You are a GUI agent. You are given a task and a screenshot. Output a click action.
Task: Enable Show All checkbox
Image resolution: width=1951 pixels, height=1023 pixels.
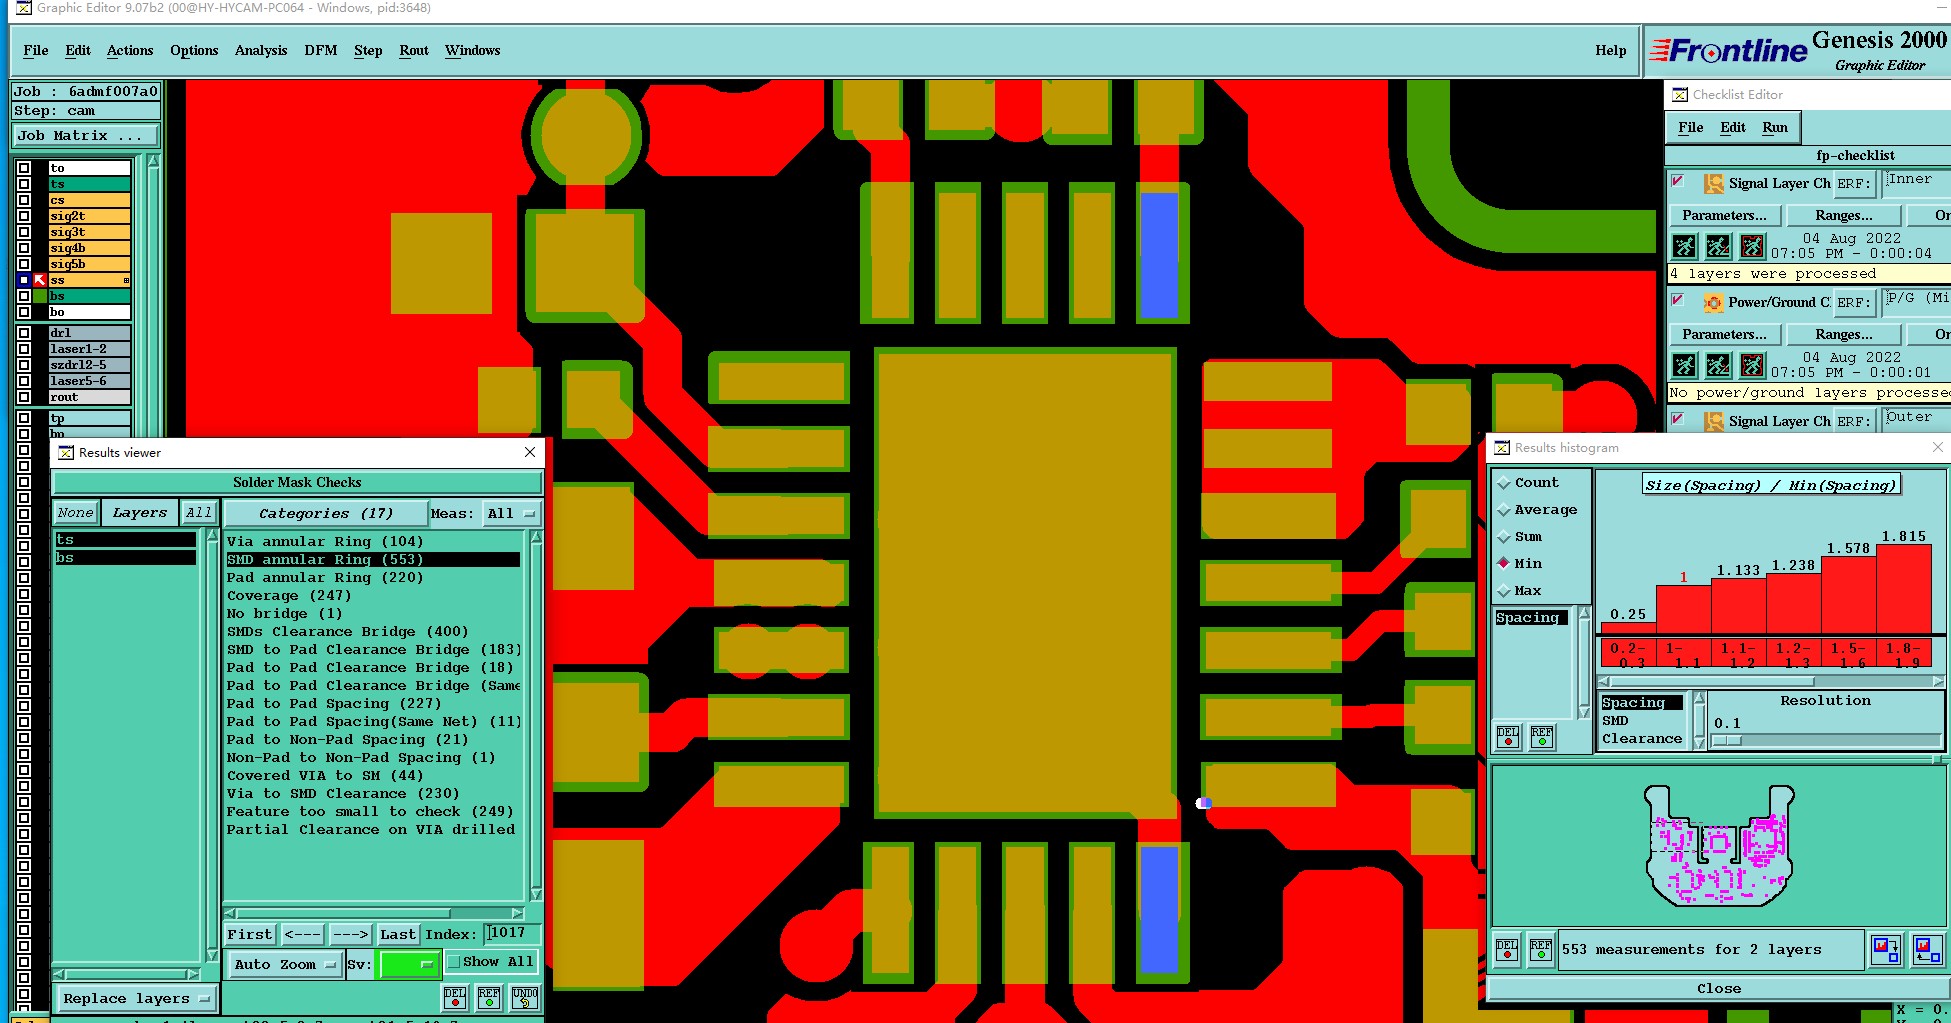click(453, 962)
